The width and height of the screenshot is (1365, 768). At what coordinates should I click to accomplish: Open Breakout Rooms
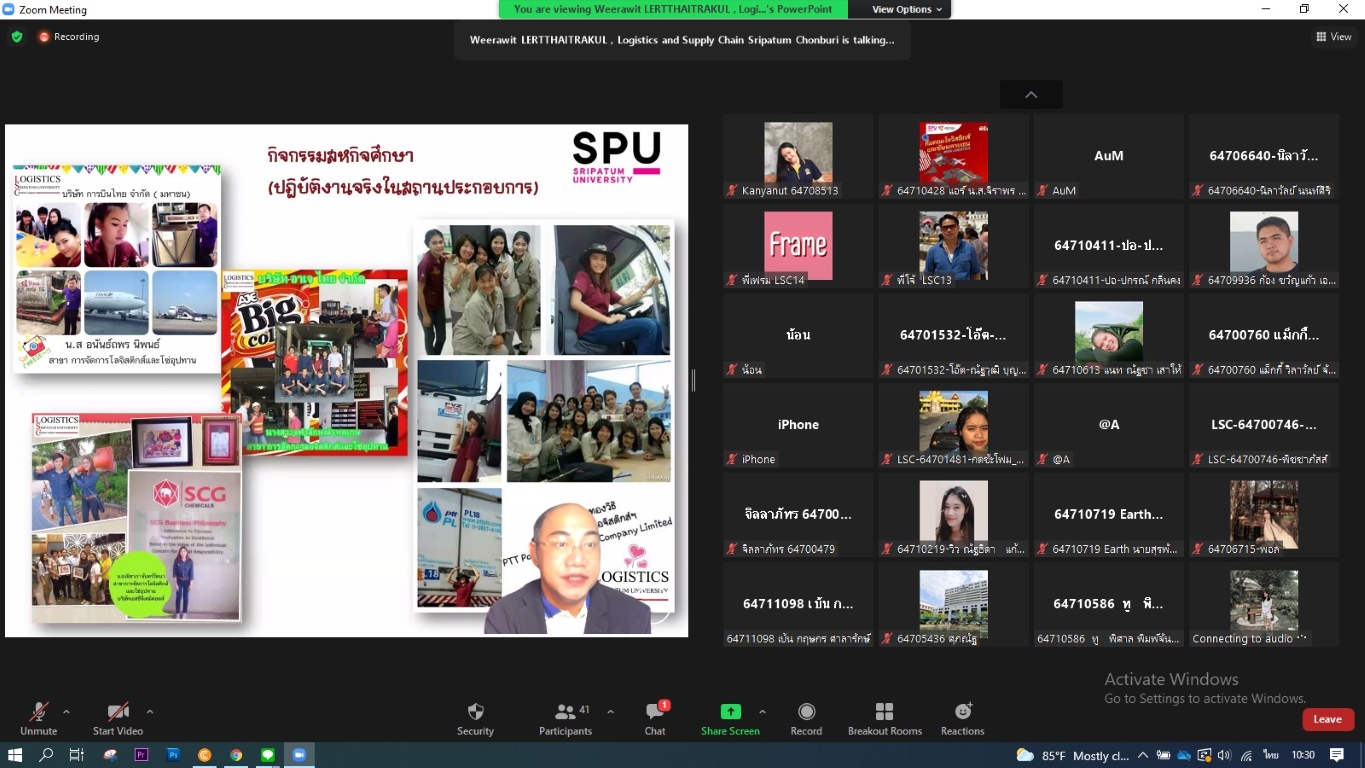(x=885, y=719)
